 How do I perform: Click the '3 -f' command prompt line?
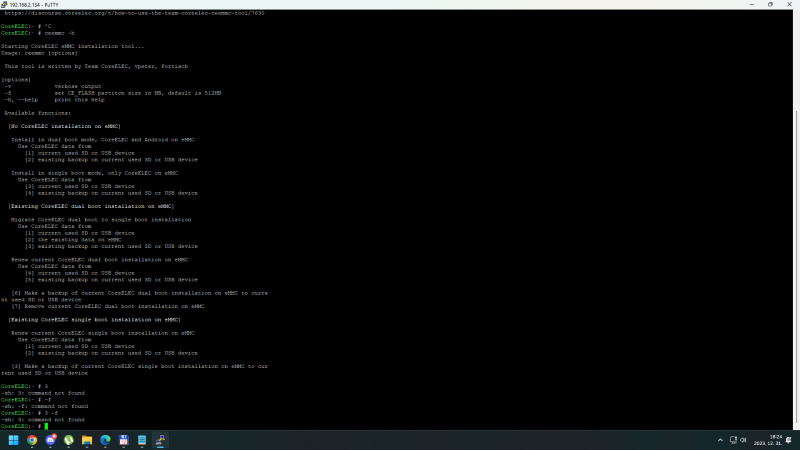point(30,413)
